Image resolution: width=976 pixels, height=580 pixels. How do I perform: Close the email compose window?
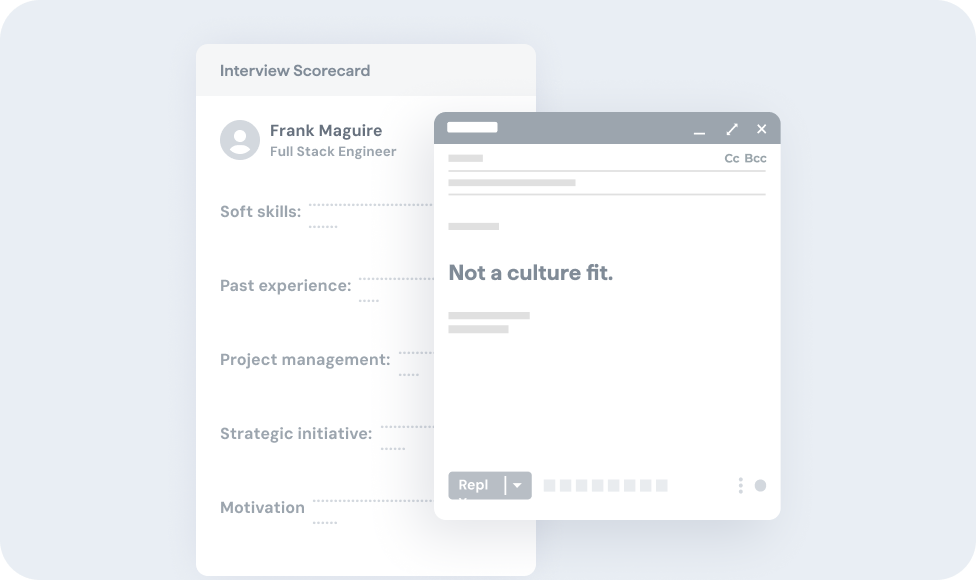762,129
